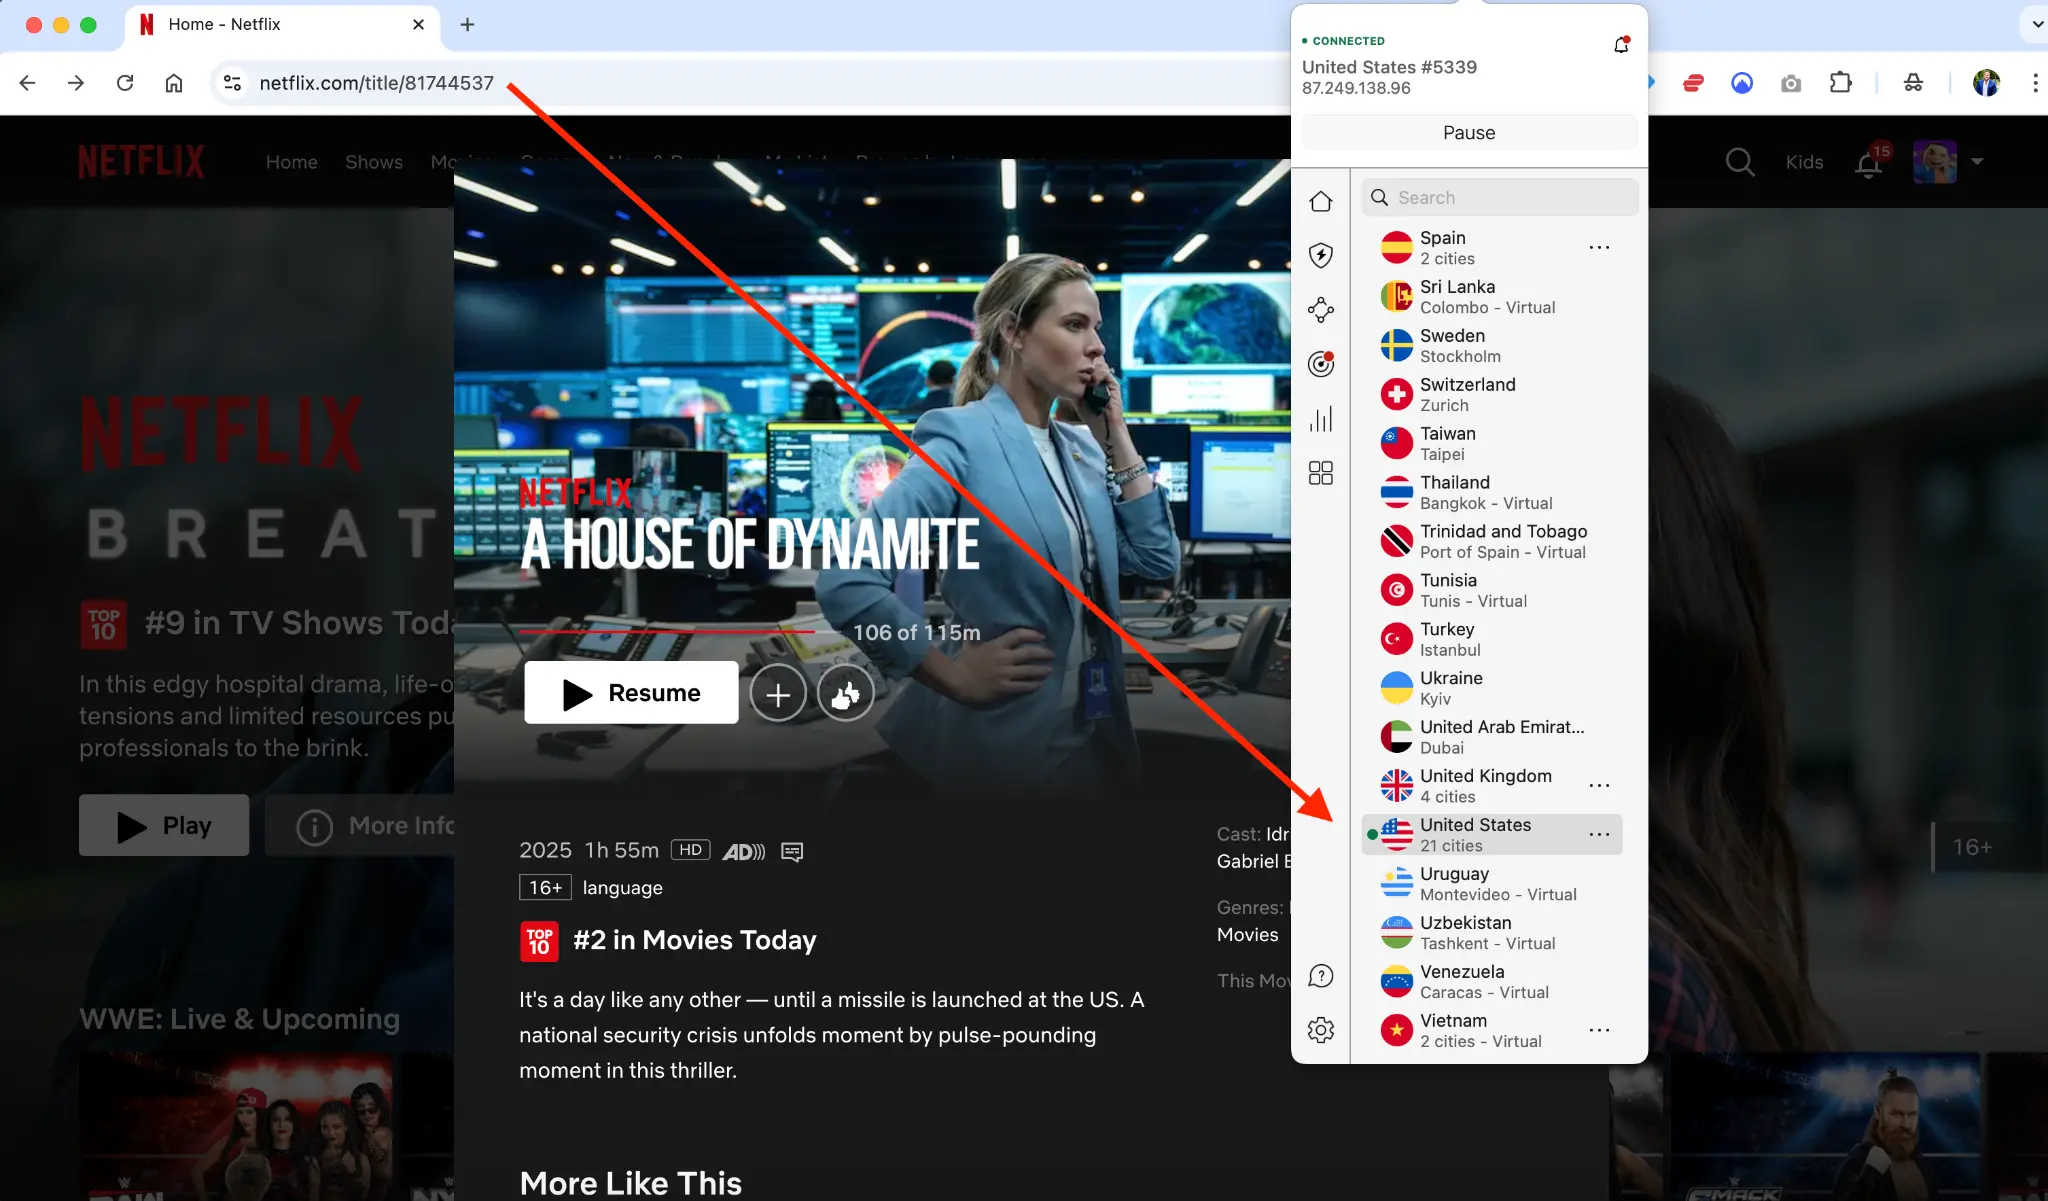Select the Threat Protection shield icon

(1321, 255)
